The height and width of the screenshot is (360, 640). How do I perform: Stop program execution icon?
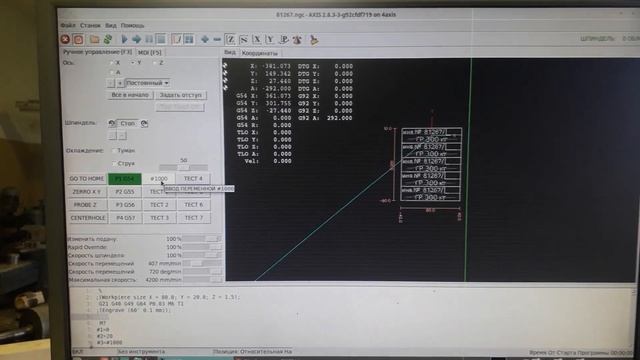pos(161,39)
